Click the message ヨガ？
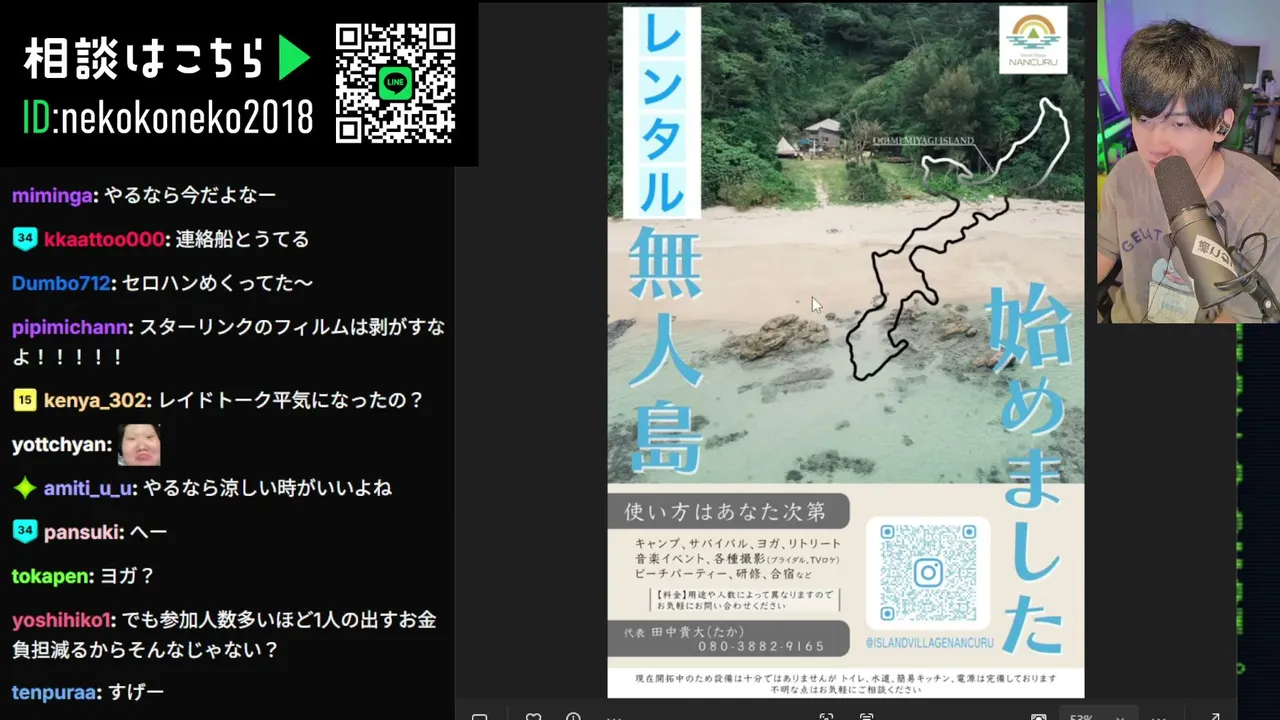 coord(129,576)
